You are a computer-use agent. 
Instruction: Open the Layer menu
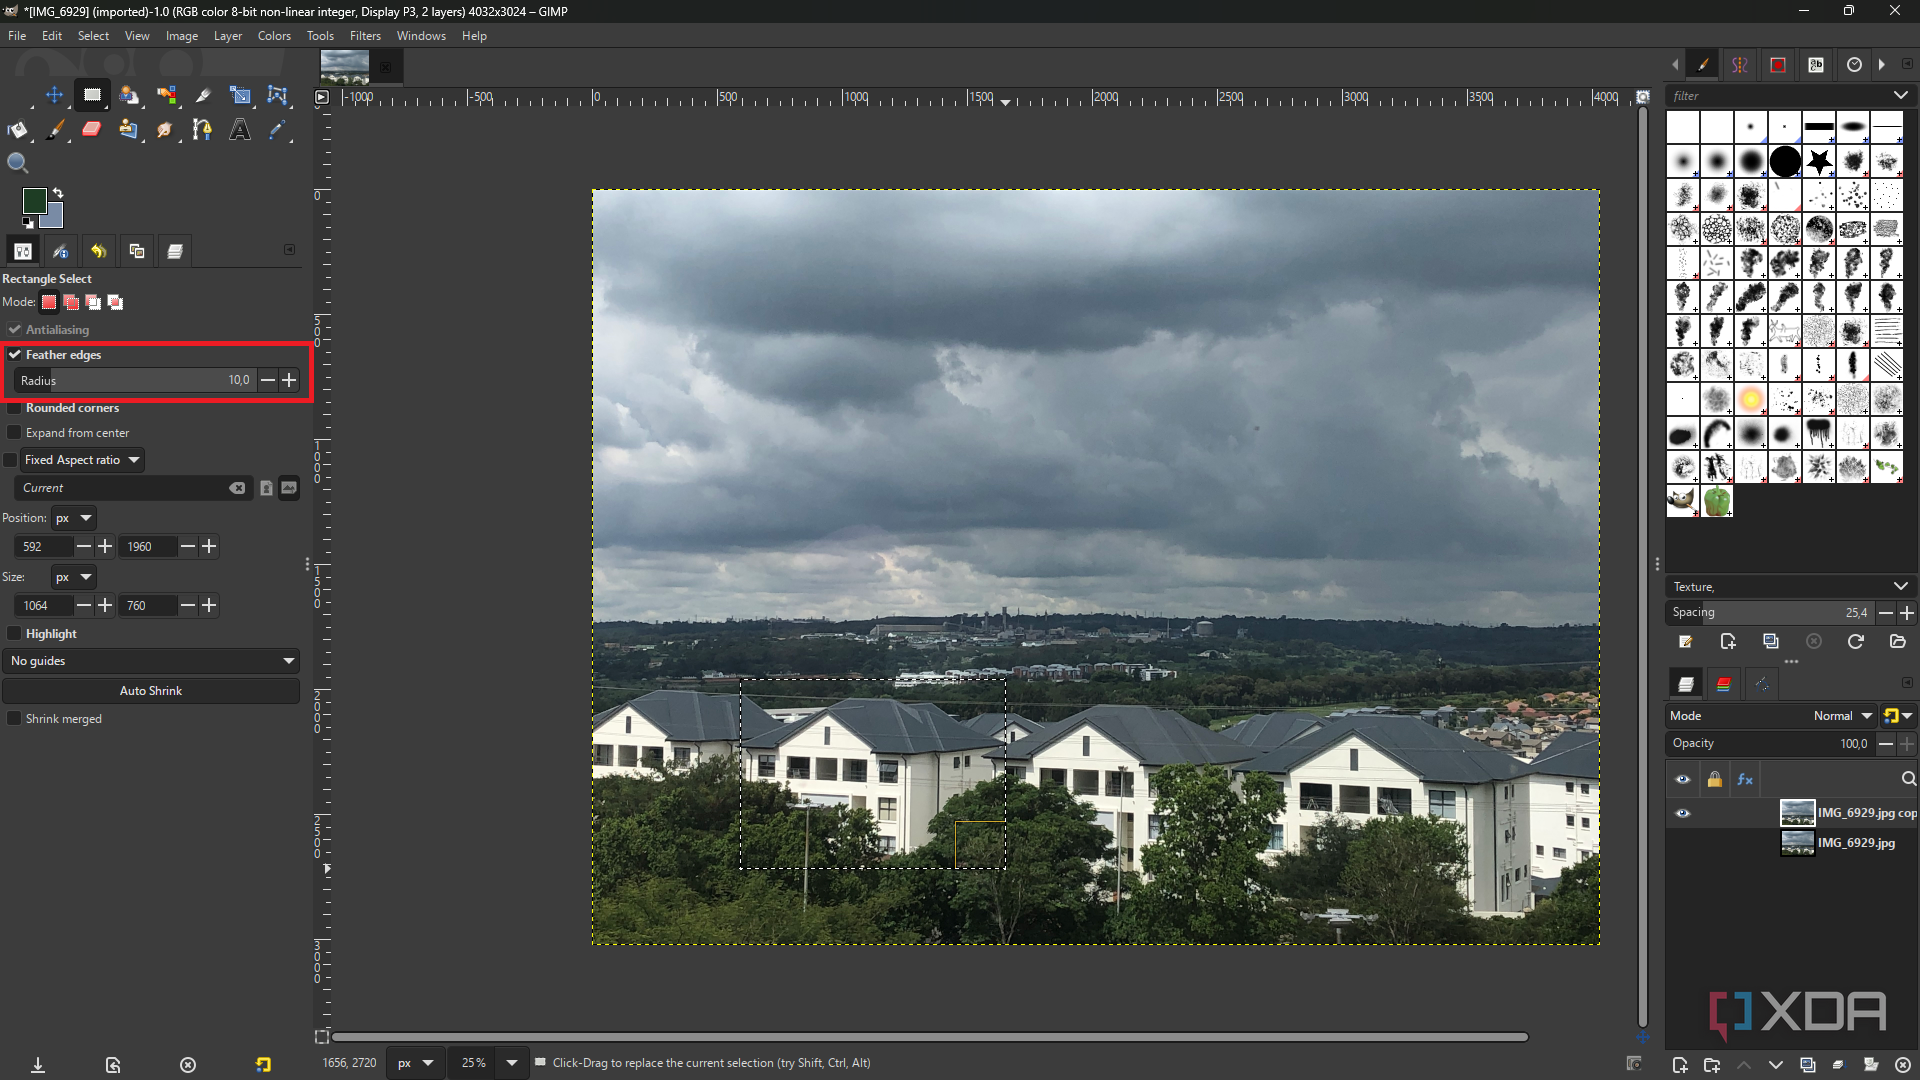tap(228, 36)
